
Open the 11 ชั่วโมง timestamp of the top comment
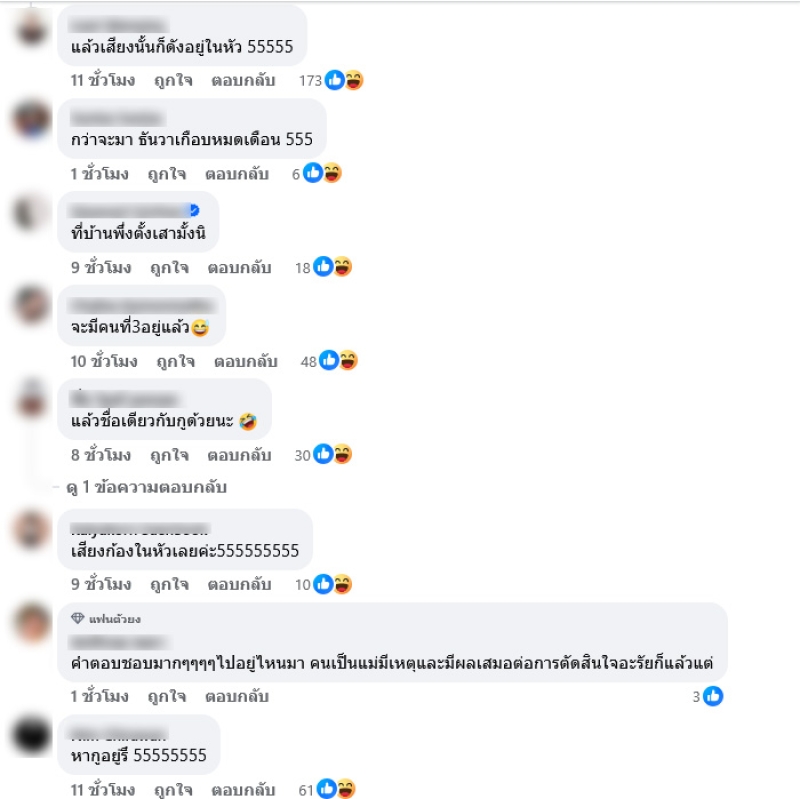tap(103, 80)
